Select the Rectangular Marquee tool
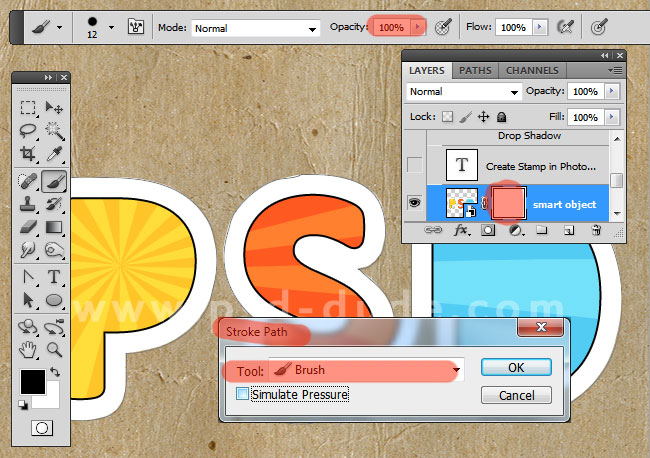The height and width of the screenshot is (458, 650). coord(28,108)
